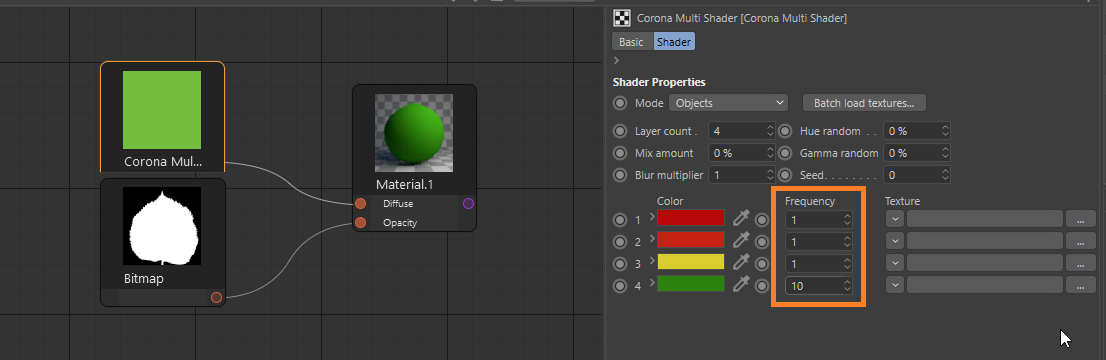Toggle the Blur multiplier animation dot
1106x360 pixels.
click(x=620, y=175)
